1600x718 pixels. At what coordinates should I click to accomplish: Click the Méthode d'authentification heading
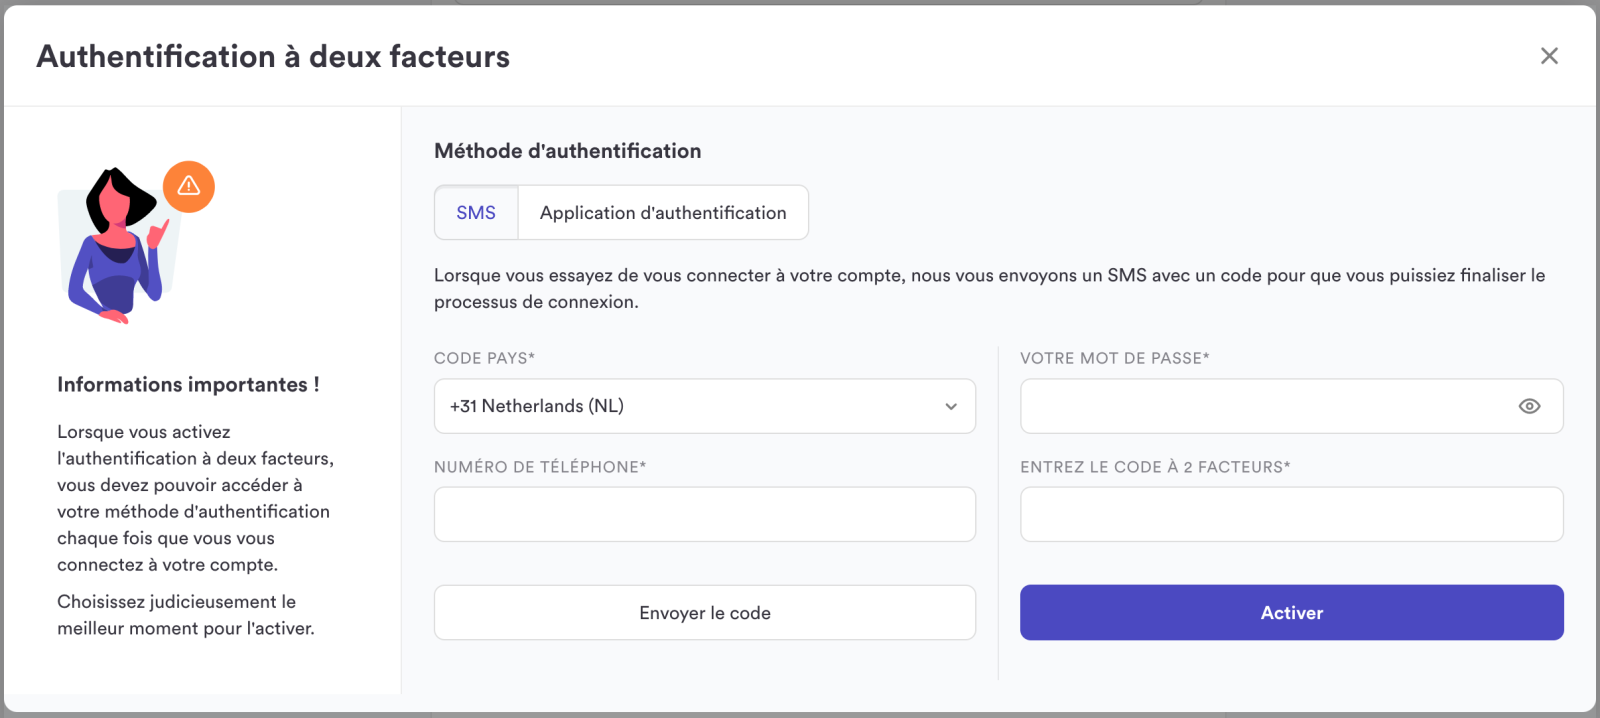[567, 151]
